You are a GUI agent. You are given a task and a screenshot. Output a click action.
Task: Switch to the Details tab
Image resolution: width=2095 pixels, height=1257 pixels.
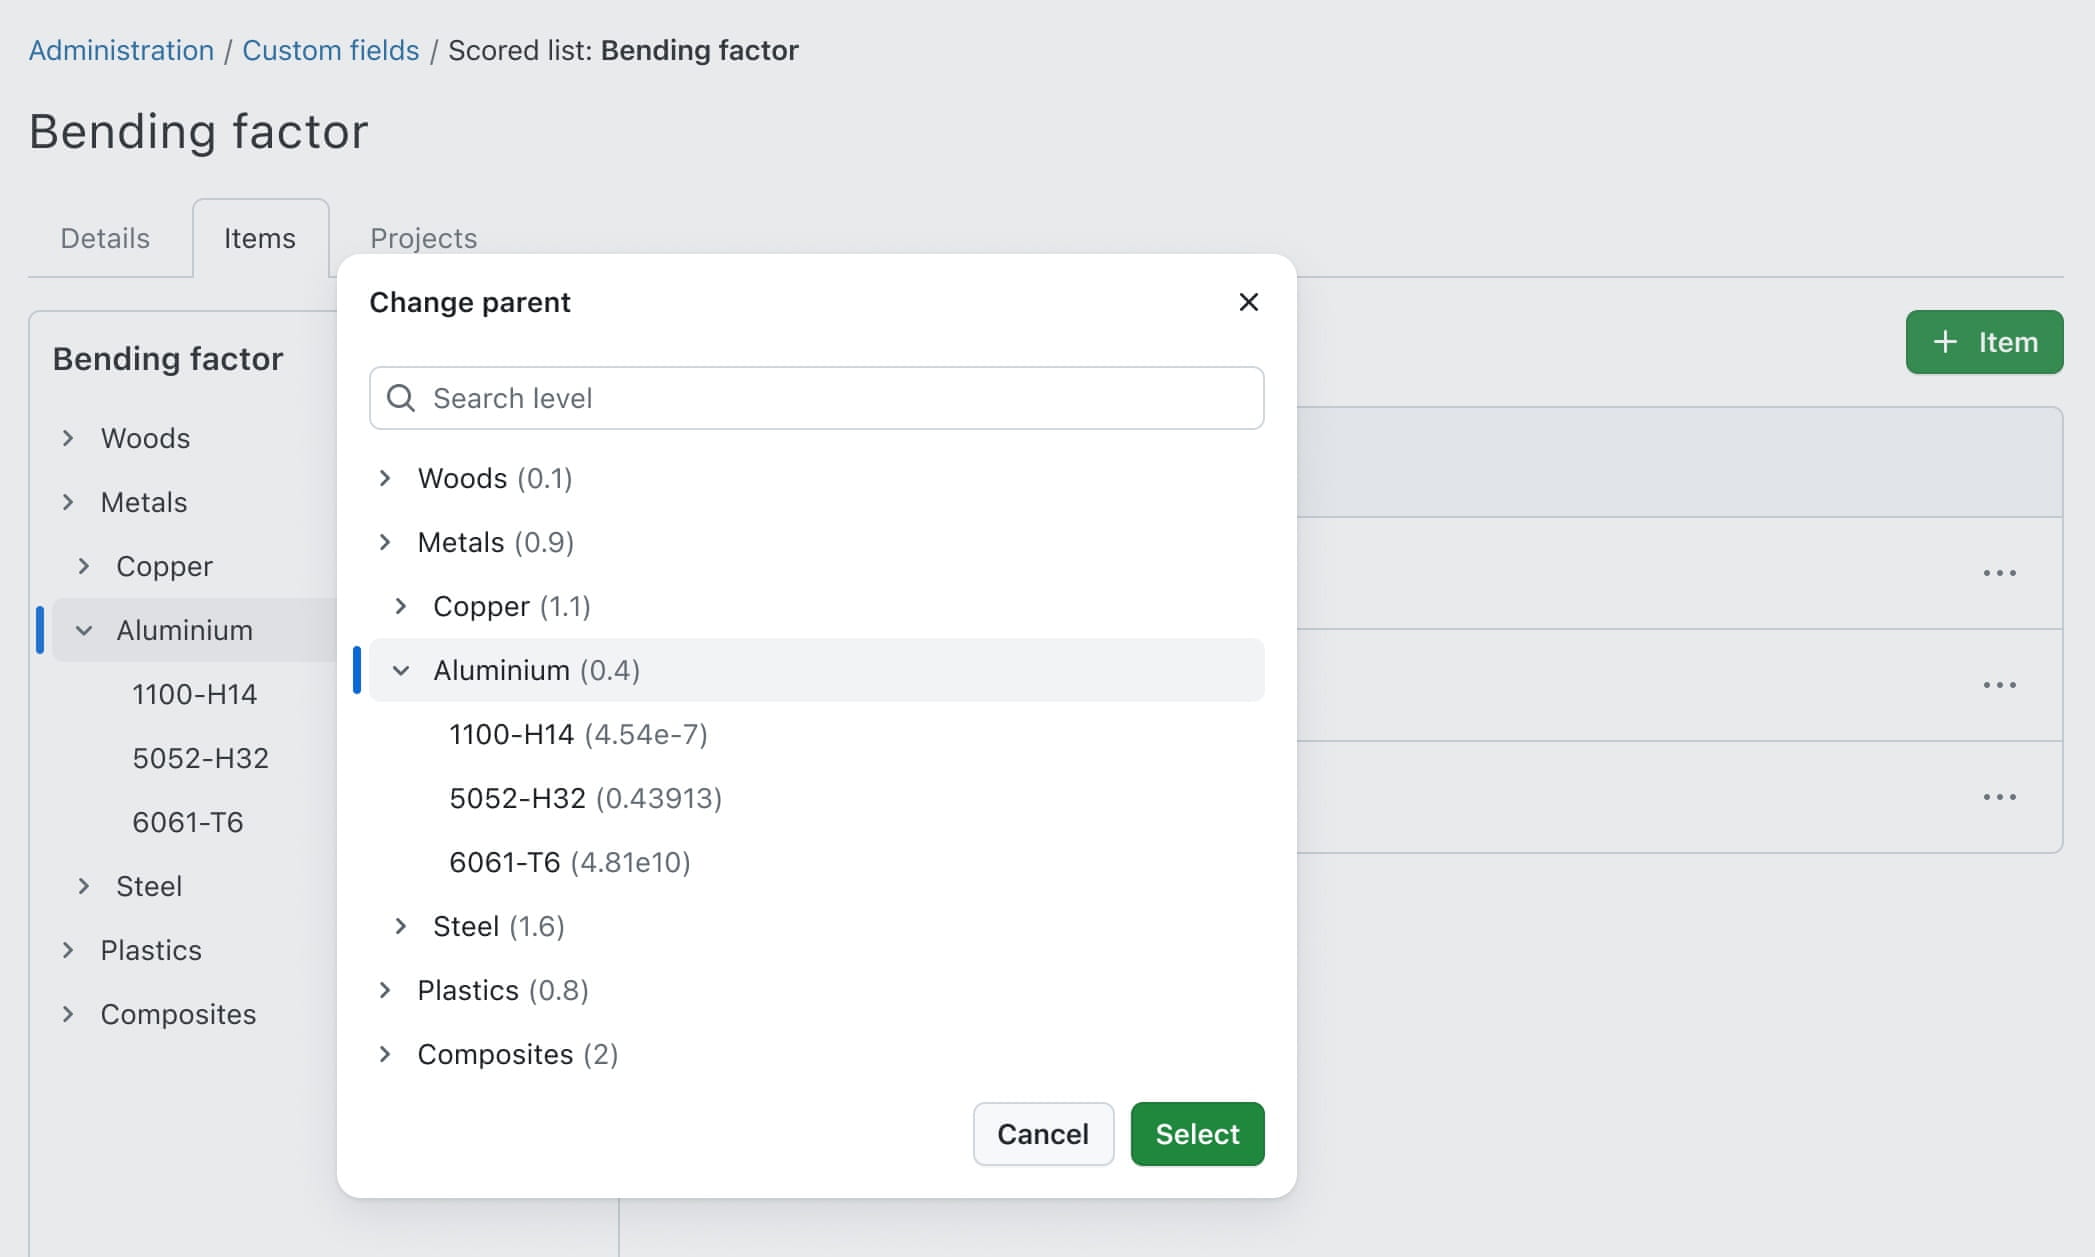pos(105,238)
